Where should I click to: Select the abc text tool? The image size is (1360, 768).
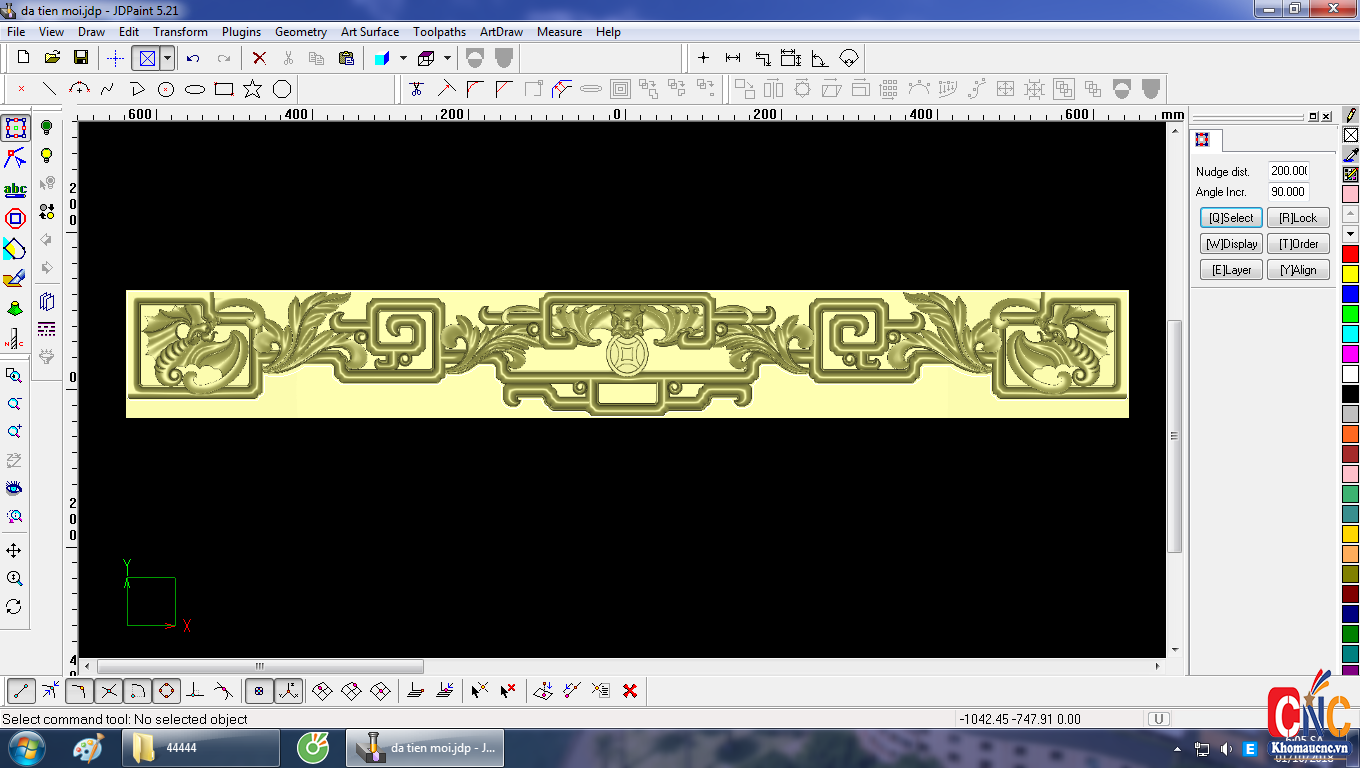point(15,189)
